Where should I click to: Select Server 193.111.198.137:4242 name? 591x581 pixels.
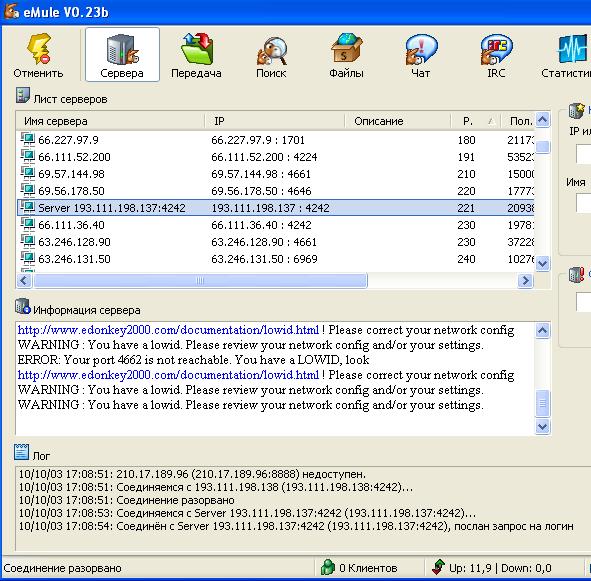coord(112,208)
